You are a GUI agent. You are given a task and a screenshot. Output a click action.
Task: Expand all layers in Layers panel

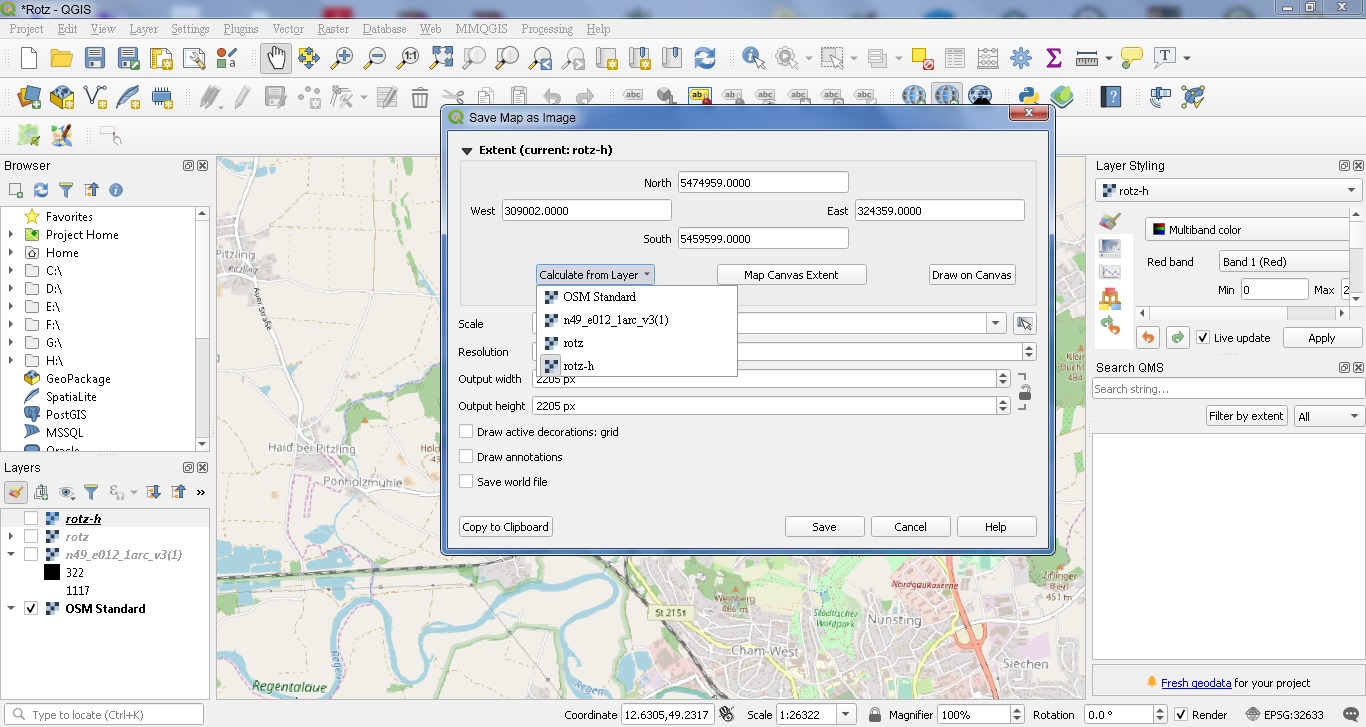pos(154,492)
